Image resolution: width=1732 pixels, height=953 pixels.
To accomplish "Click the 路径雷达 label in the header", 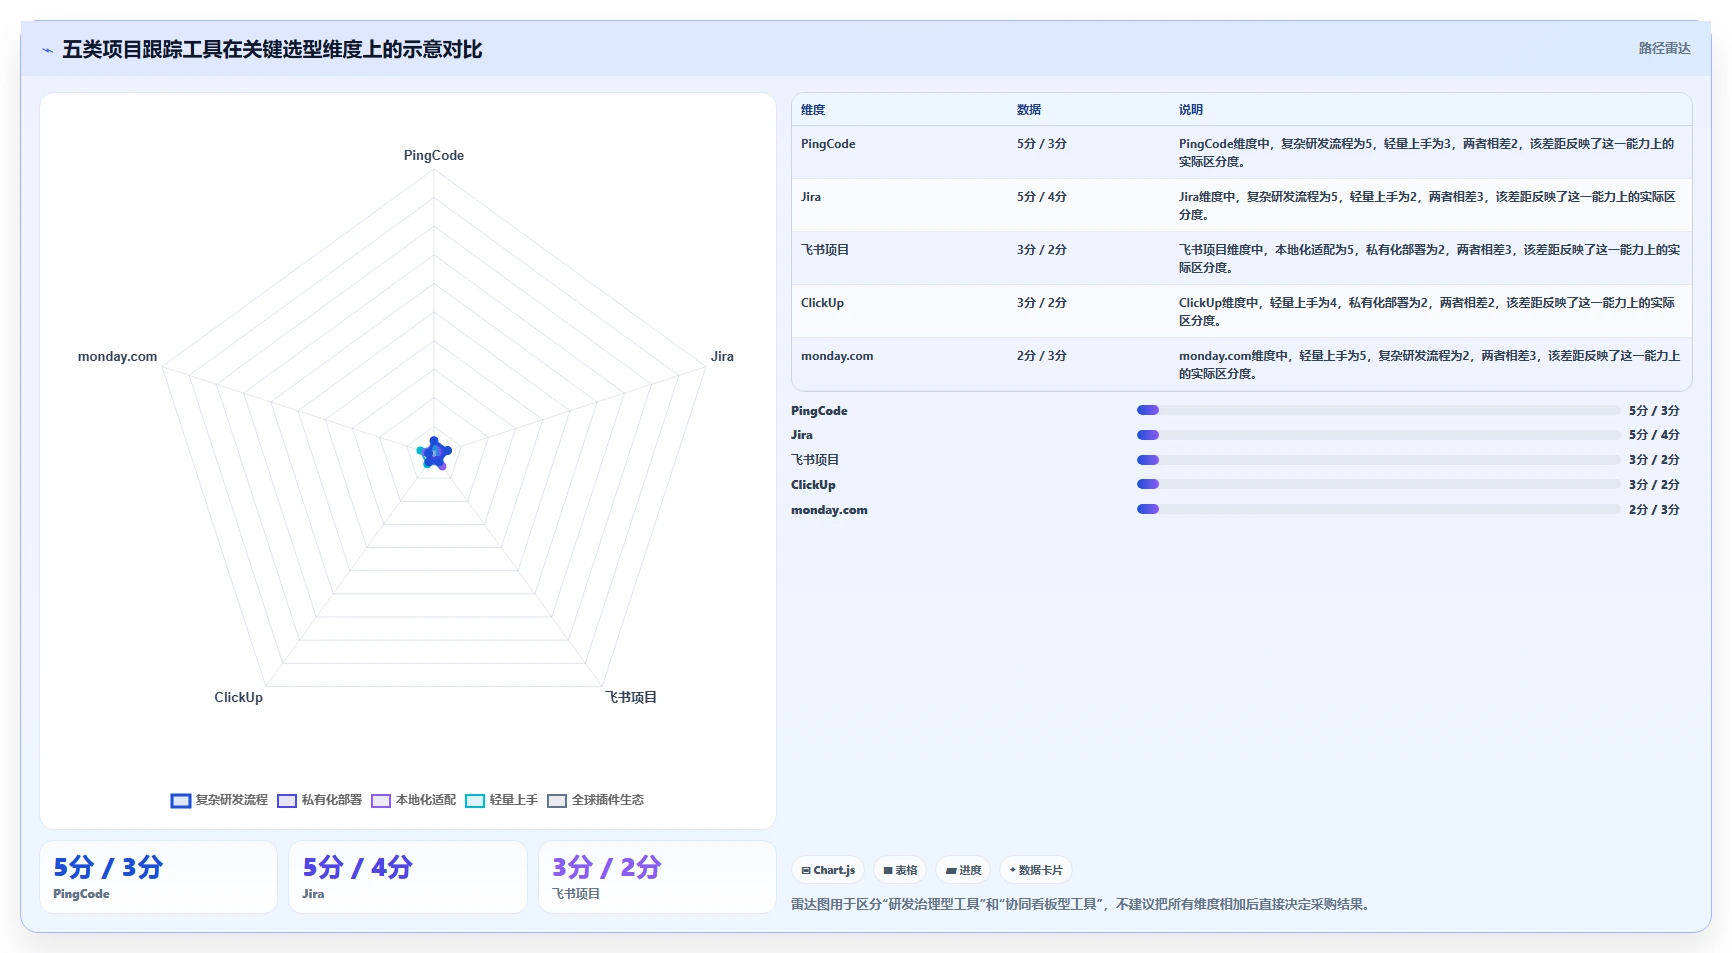I will [x=1664, y=48].
